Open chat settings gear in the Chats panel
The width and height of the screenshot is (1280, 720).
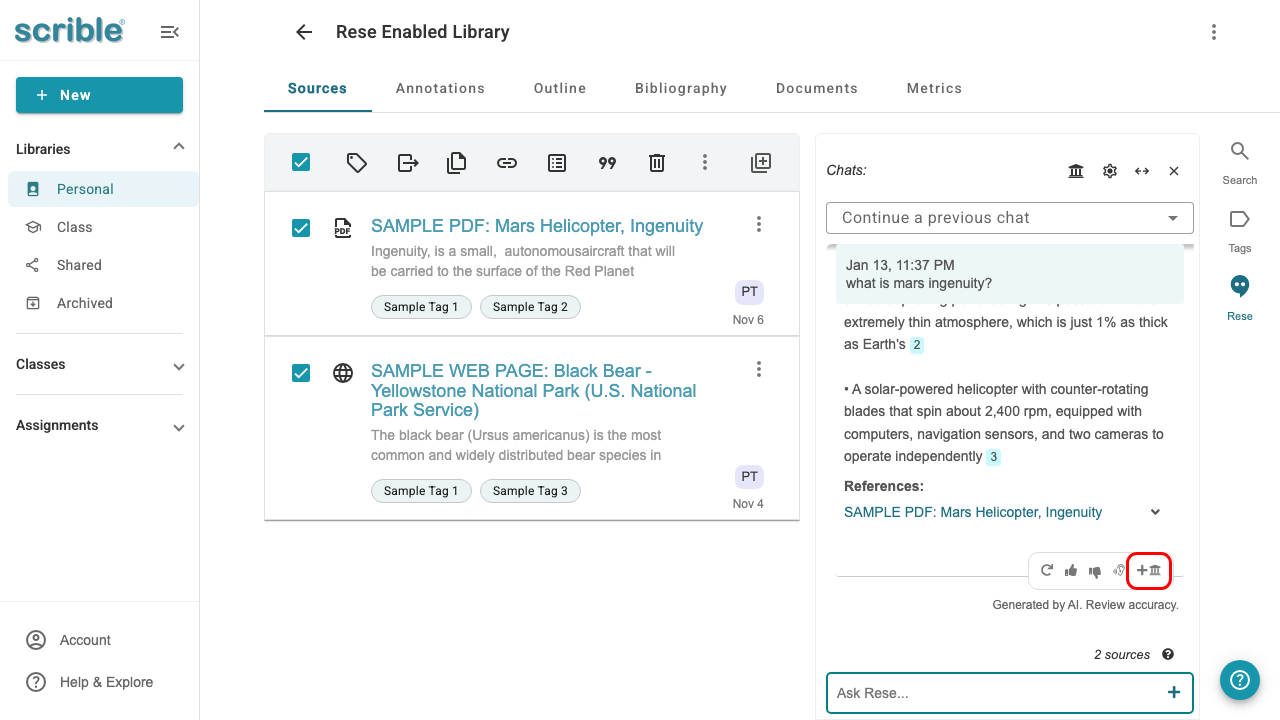[1110, 170]
